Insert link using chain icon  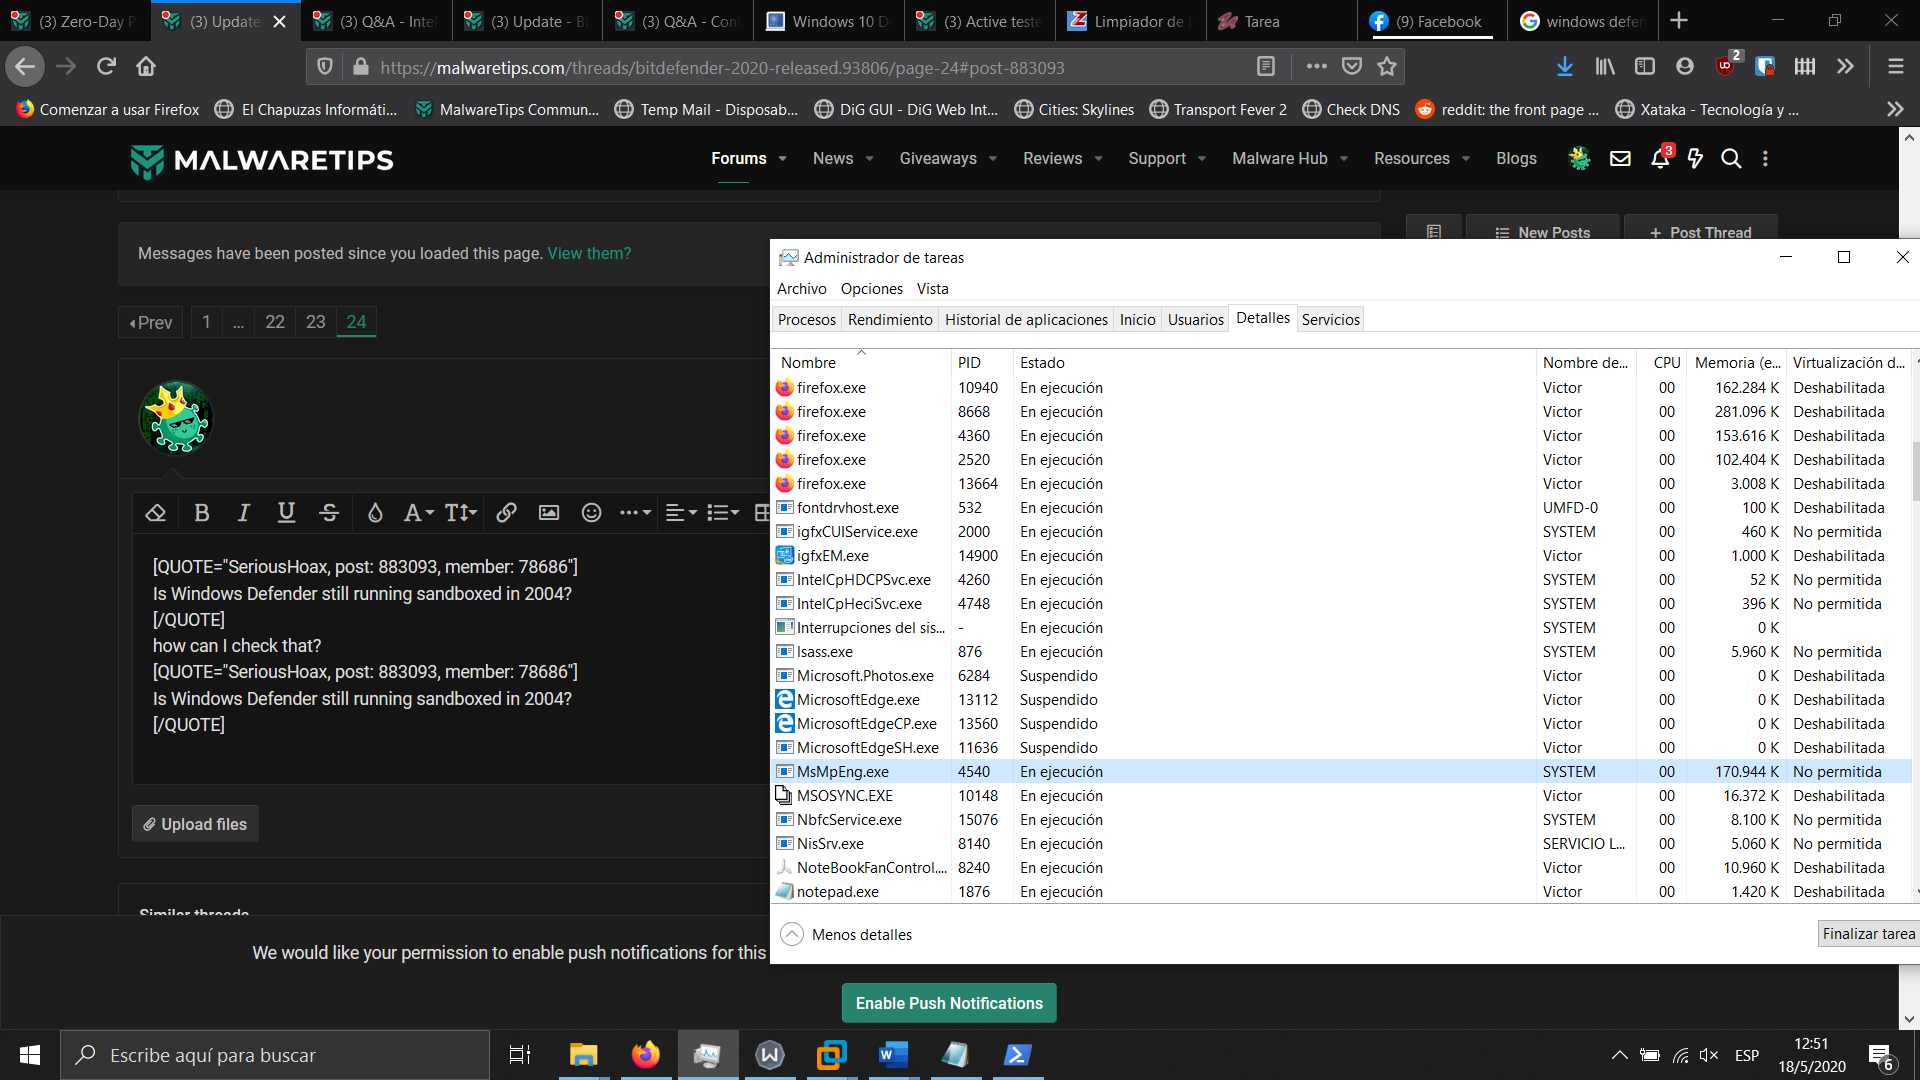pos(506,513)
